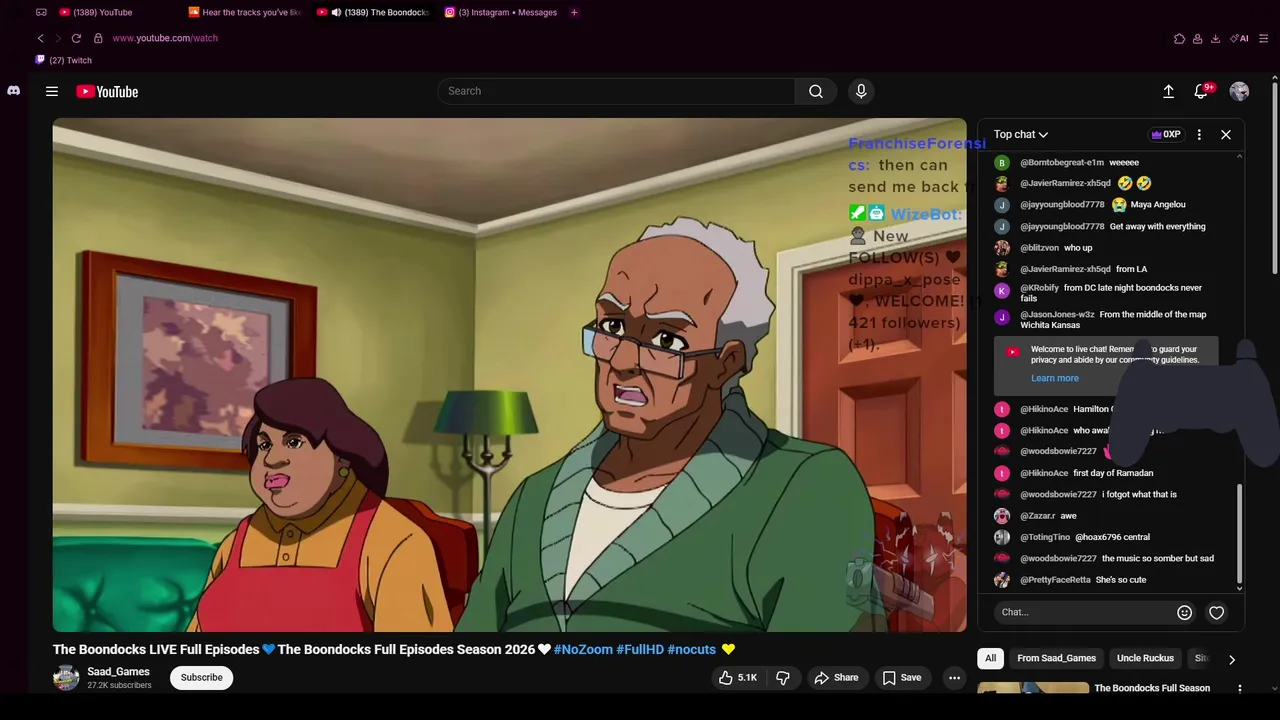Reload the page with the refresh icon
Image resolution: width=1280 pixels, height=720 pixels.
(x=76, y=38)
